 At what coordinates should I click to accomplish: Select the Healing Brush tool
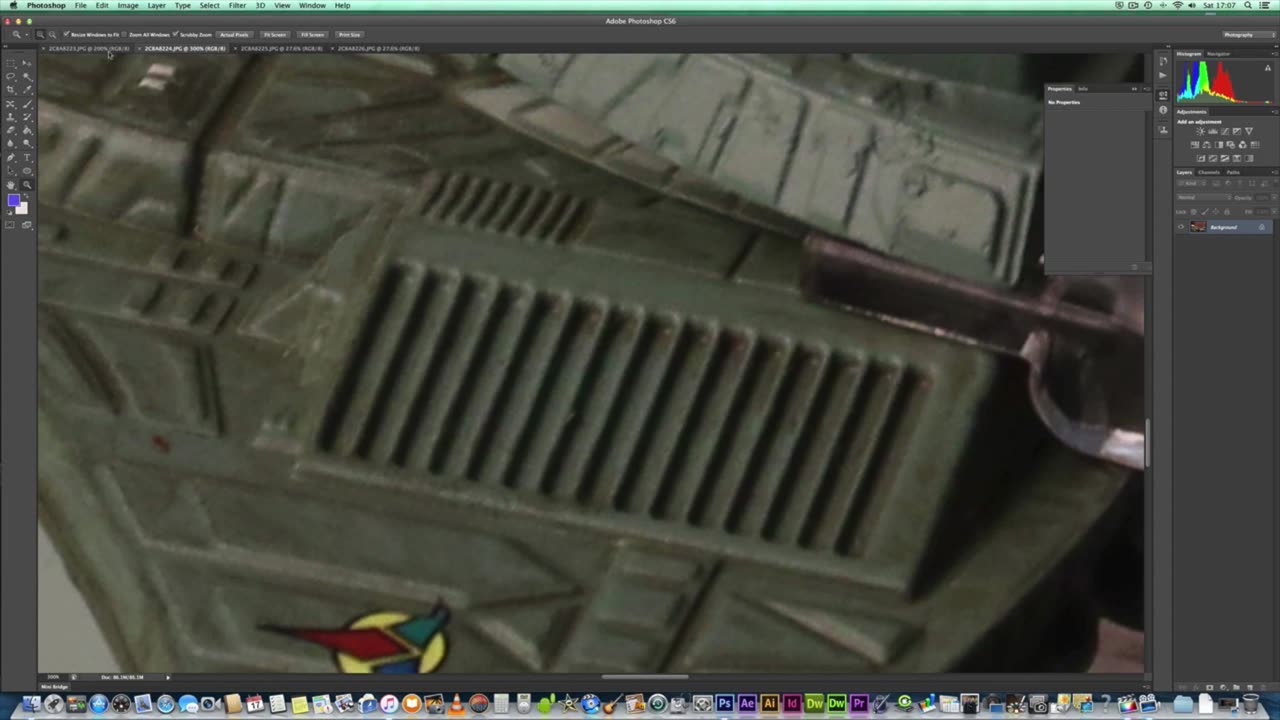point(10,104)
